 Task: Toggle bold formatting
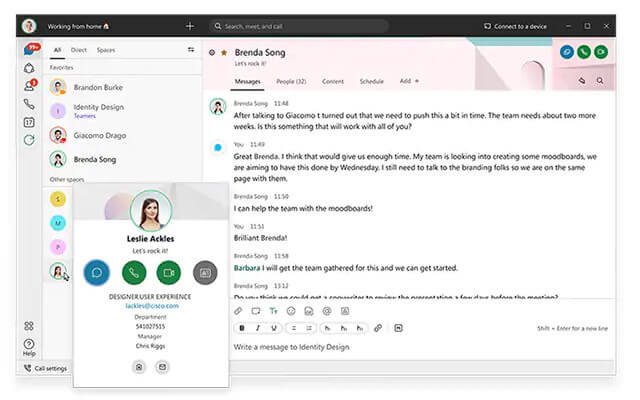click(242, 328)
